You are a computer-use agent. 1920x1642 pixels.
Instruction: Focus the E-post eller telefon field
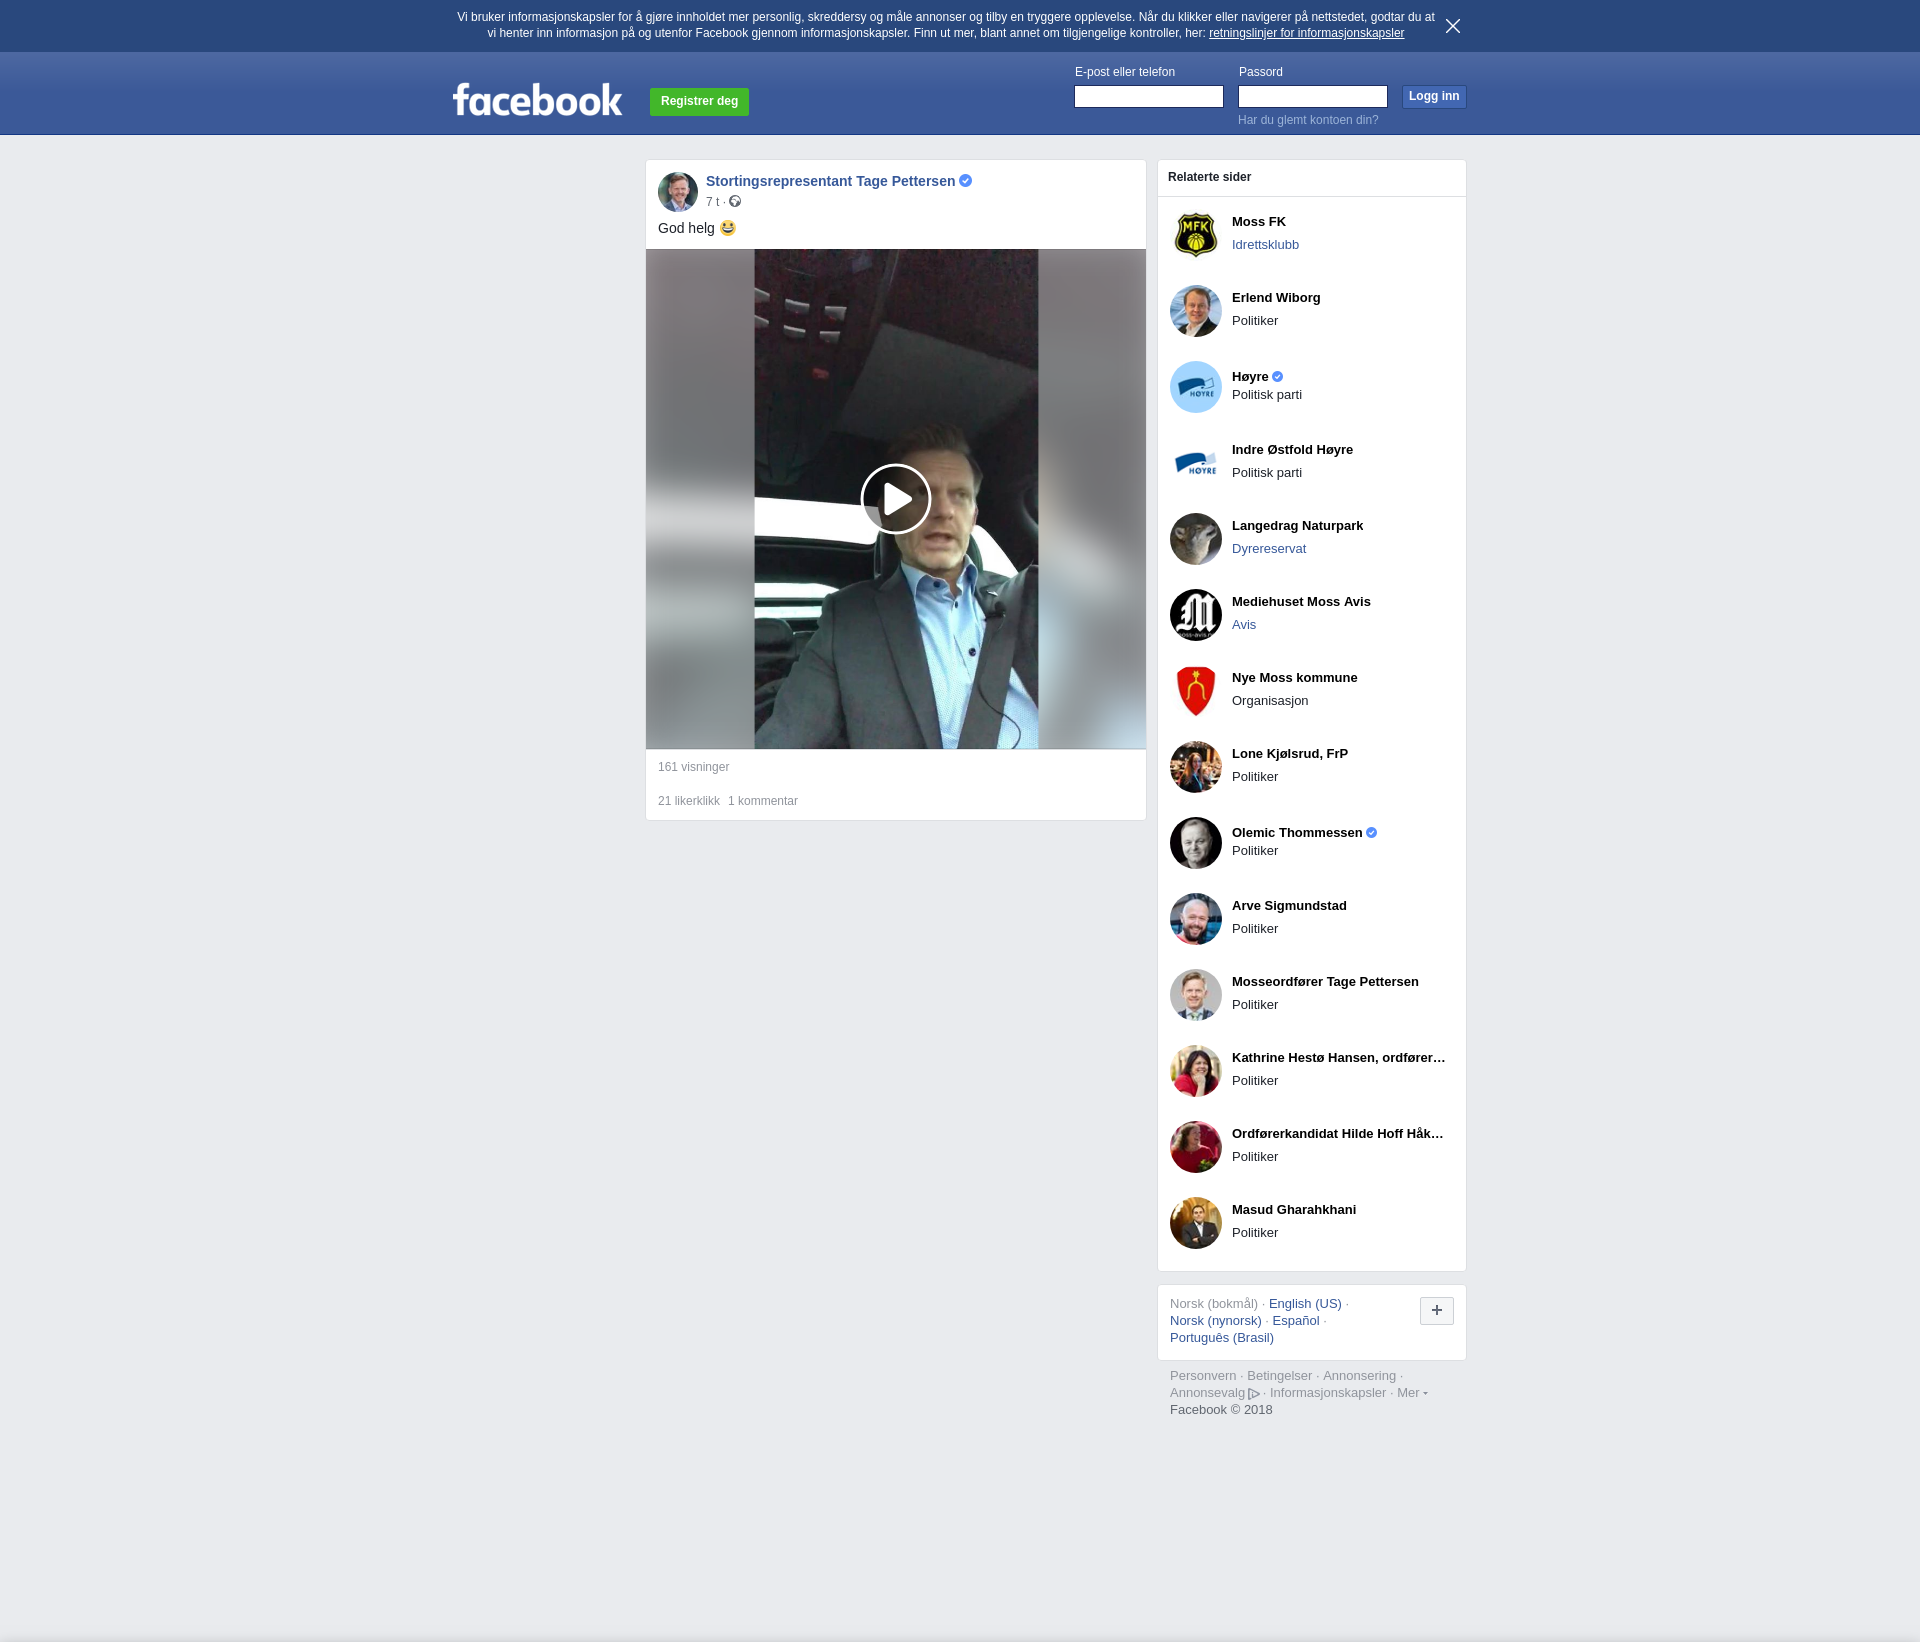1148,97
